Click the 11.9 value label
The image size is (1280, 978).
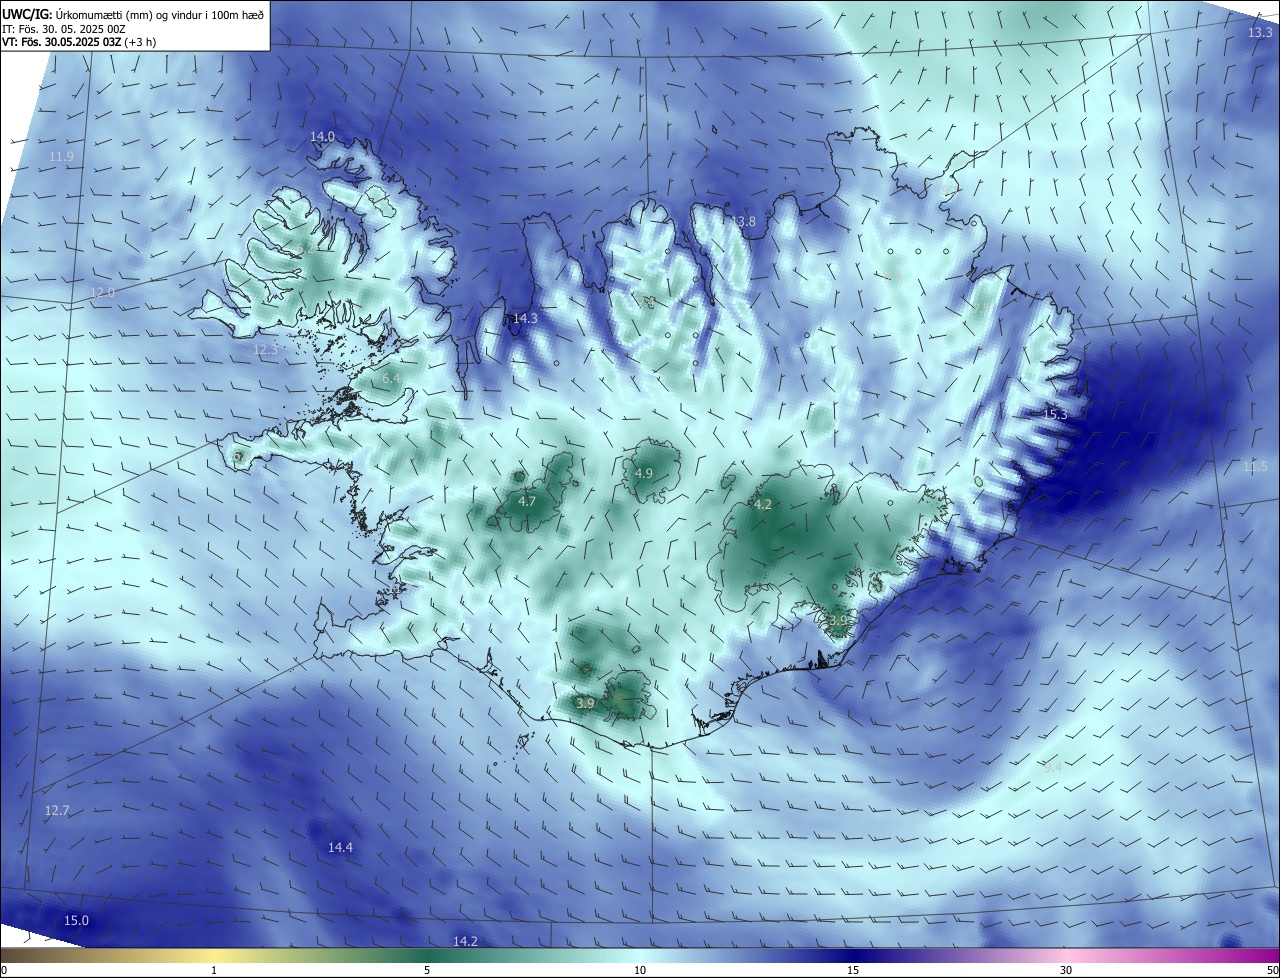coord(61,157)
